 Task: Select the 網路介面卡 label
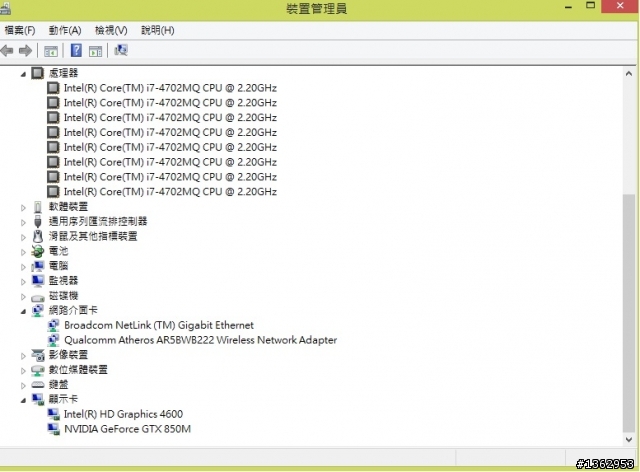pyautogui.click(x=73, y=310)
